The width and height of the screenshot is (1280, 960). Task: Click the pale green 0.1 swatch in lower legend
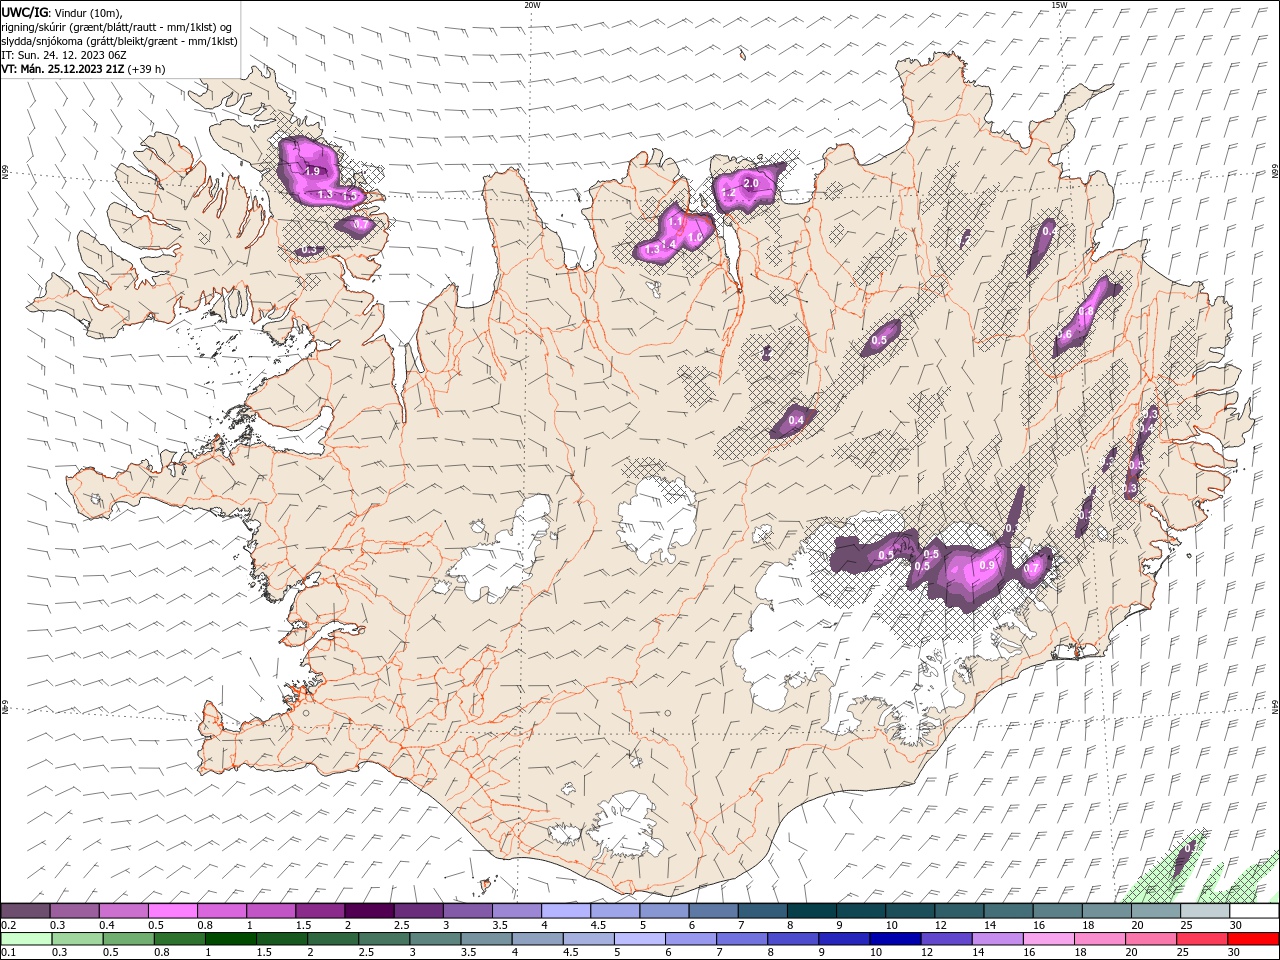tap(26, 939)
